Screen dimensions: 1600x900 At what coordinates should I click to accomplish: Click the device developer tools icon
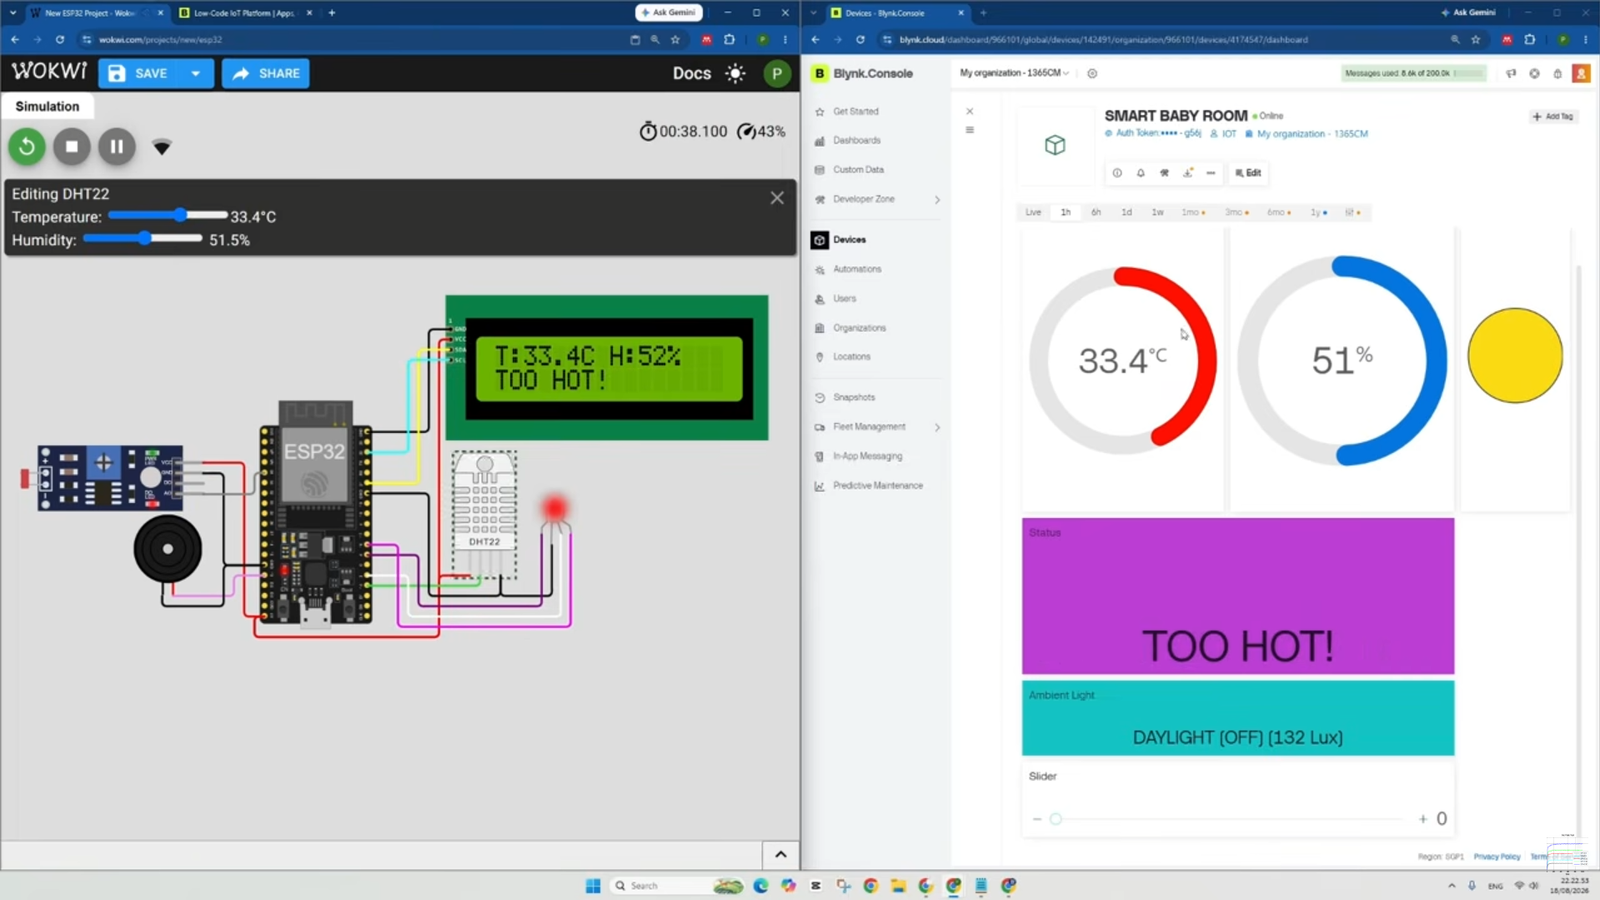click(1164, 173)
